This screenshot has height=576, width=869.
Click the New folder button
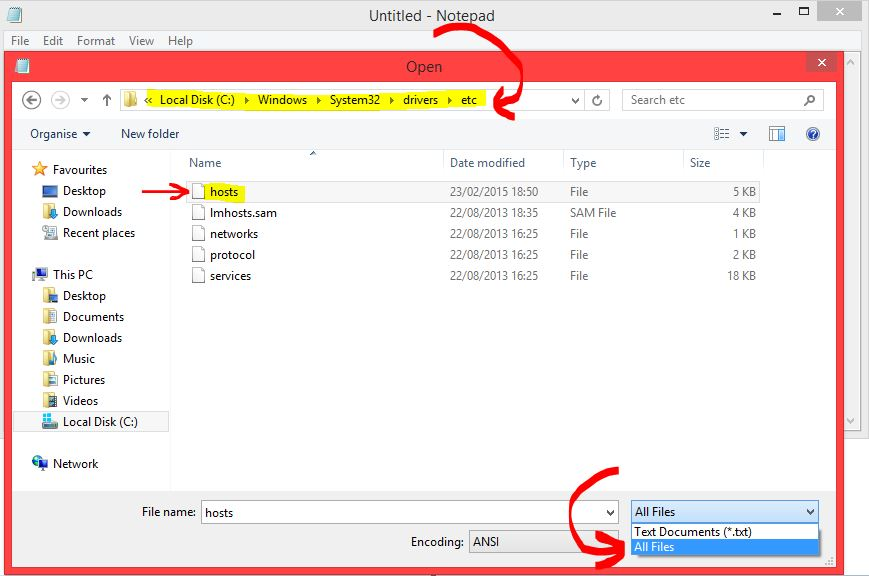[x=150, y=134]
